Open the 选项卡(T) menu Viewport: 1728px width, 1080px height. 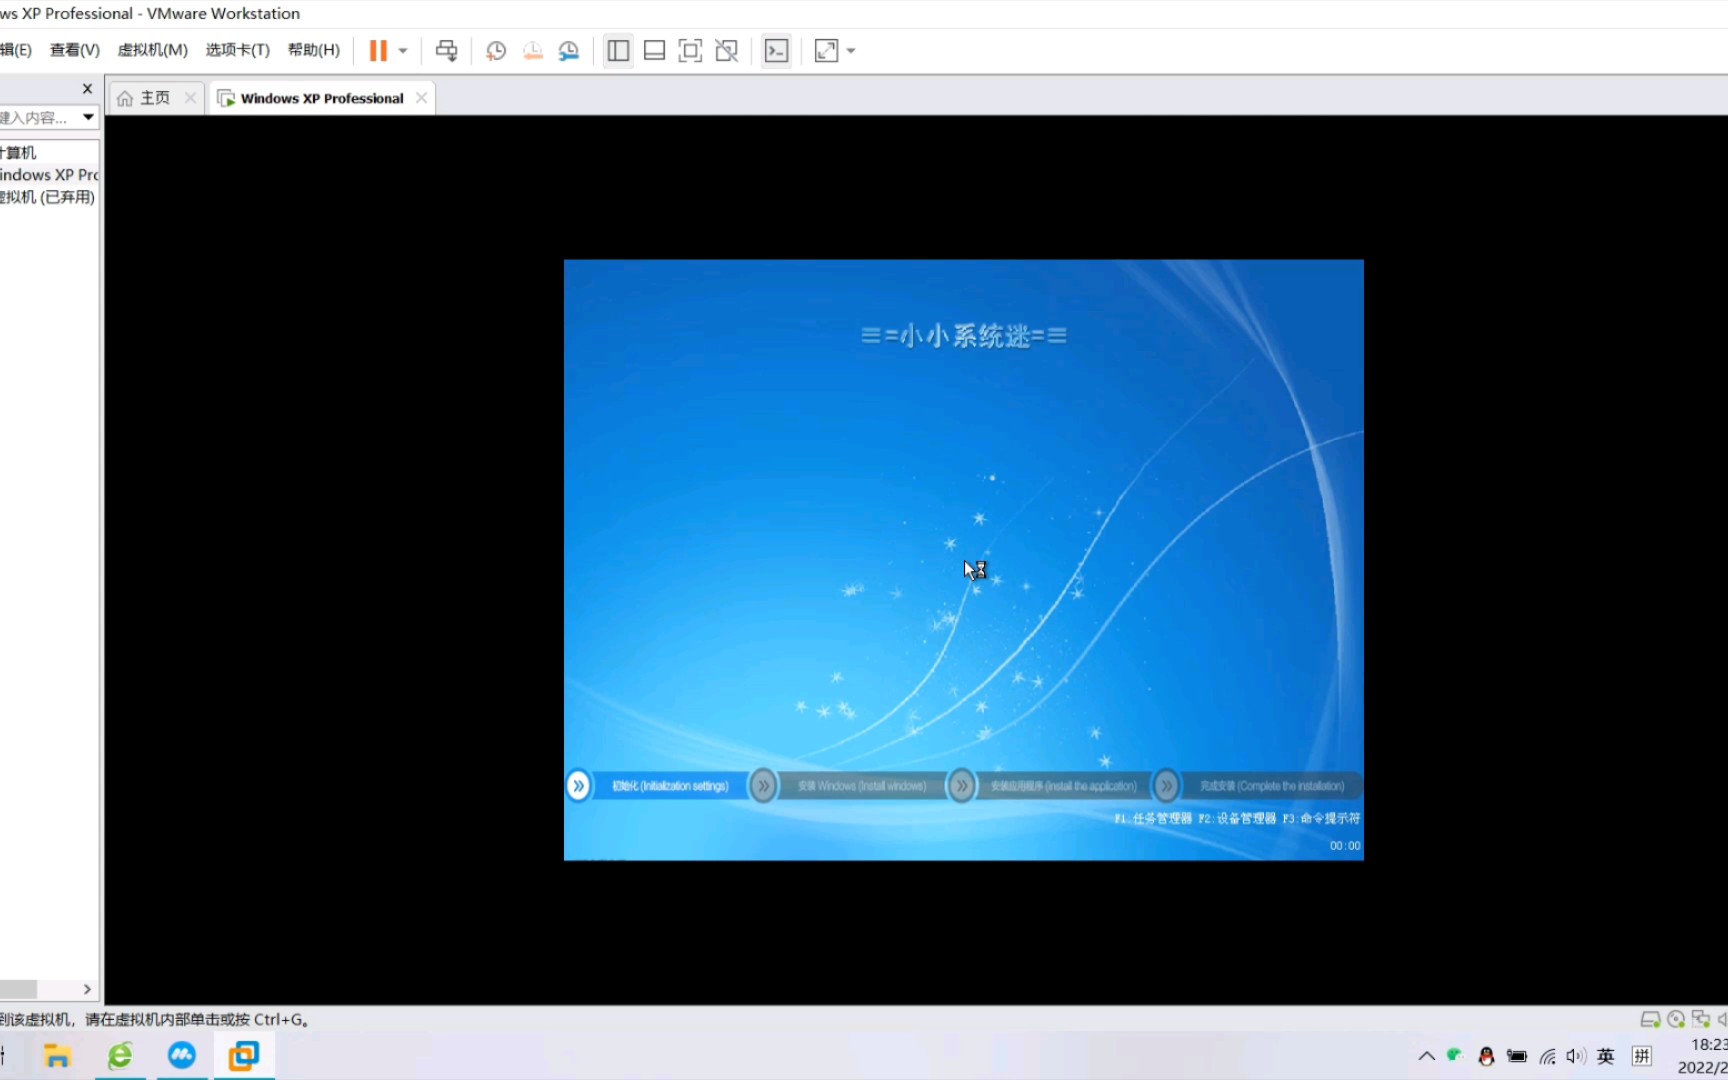click(238, 50)
